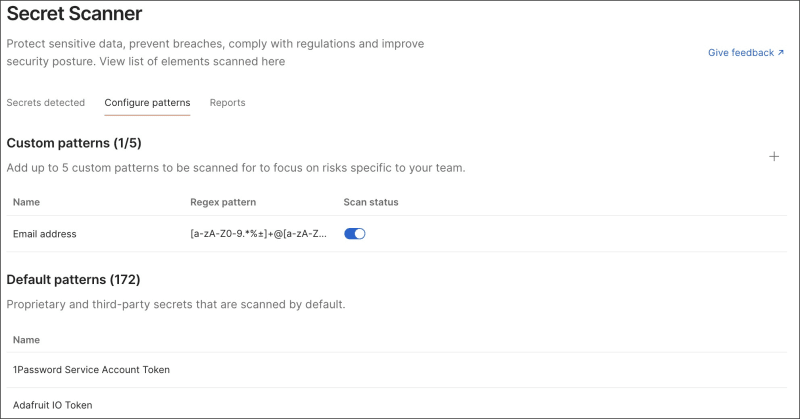Select the 1Password Service Account Token row
The width and height of the screenshot is (800, 419).
pyautogui.click(x=91, y=370)
